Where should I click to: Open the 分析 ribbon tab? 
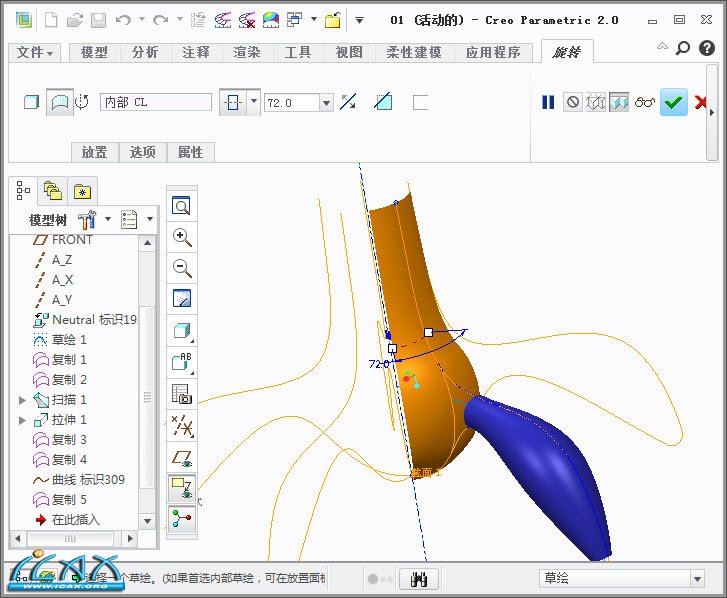144,53
